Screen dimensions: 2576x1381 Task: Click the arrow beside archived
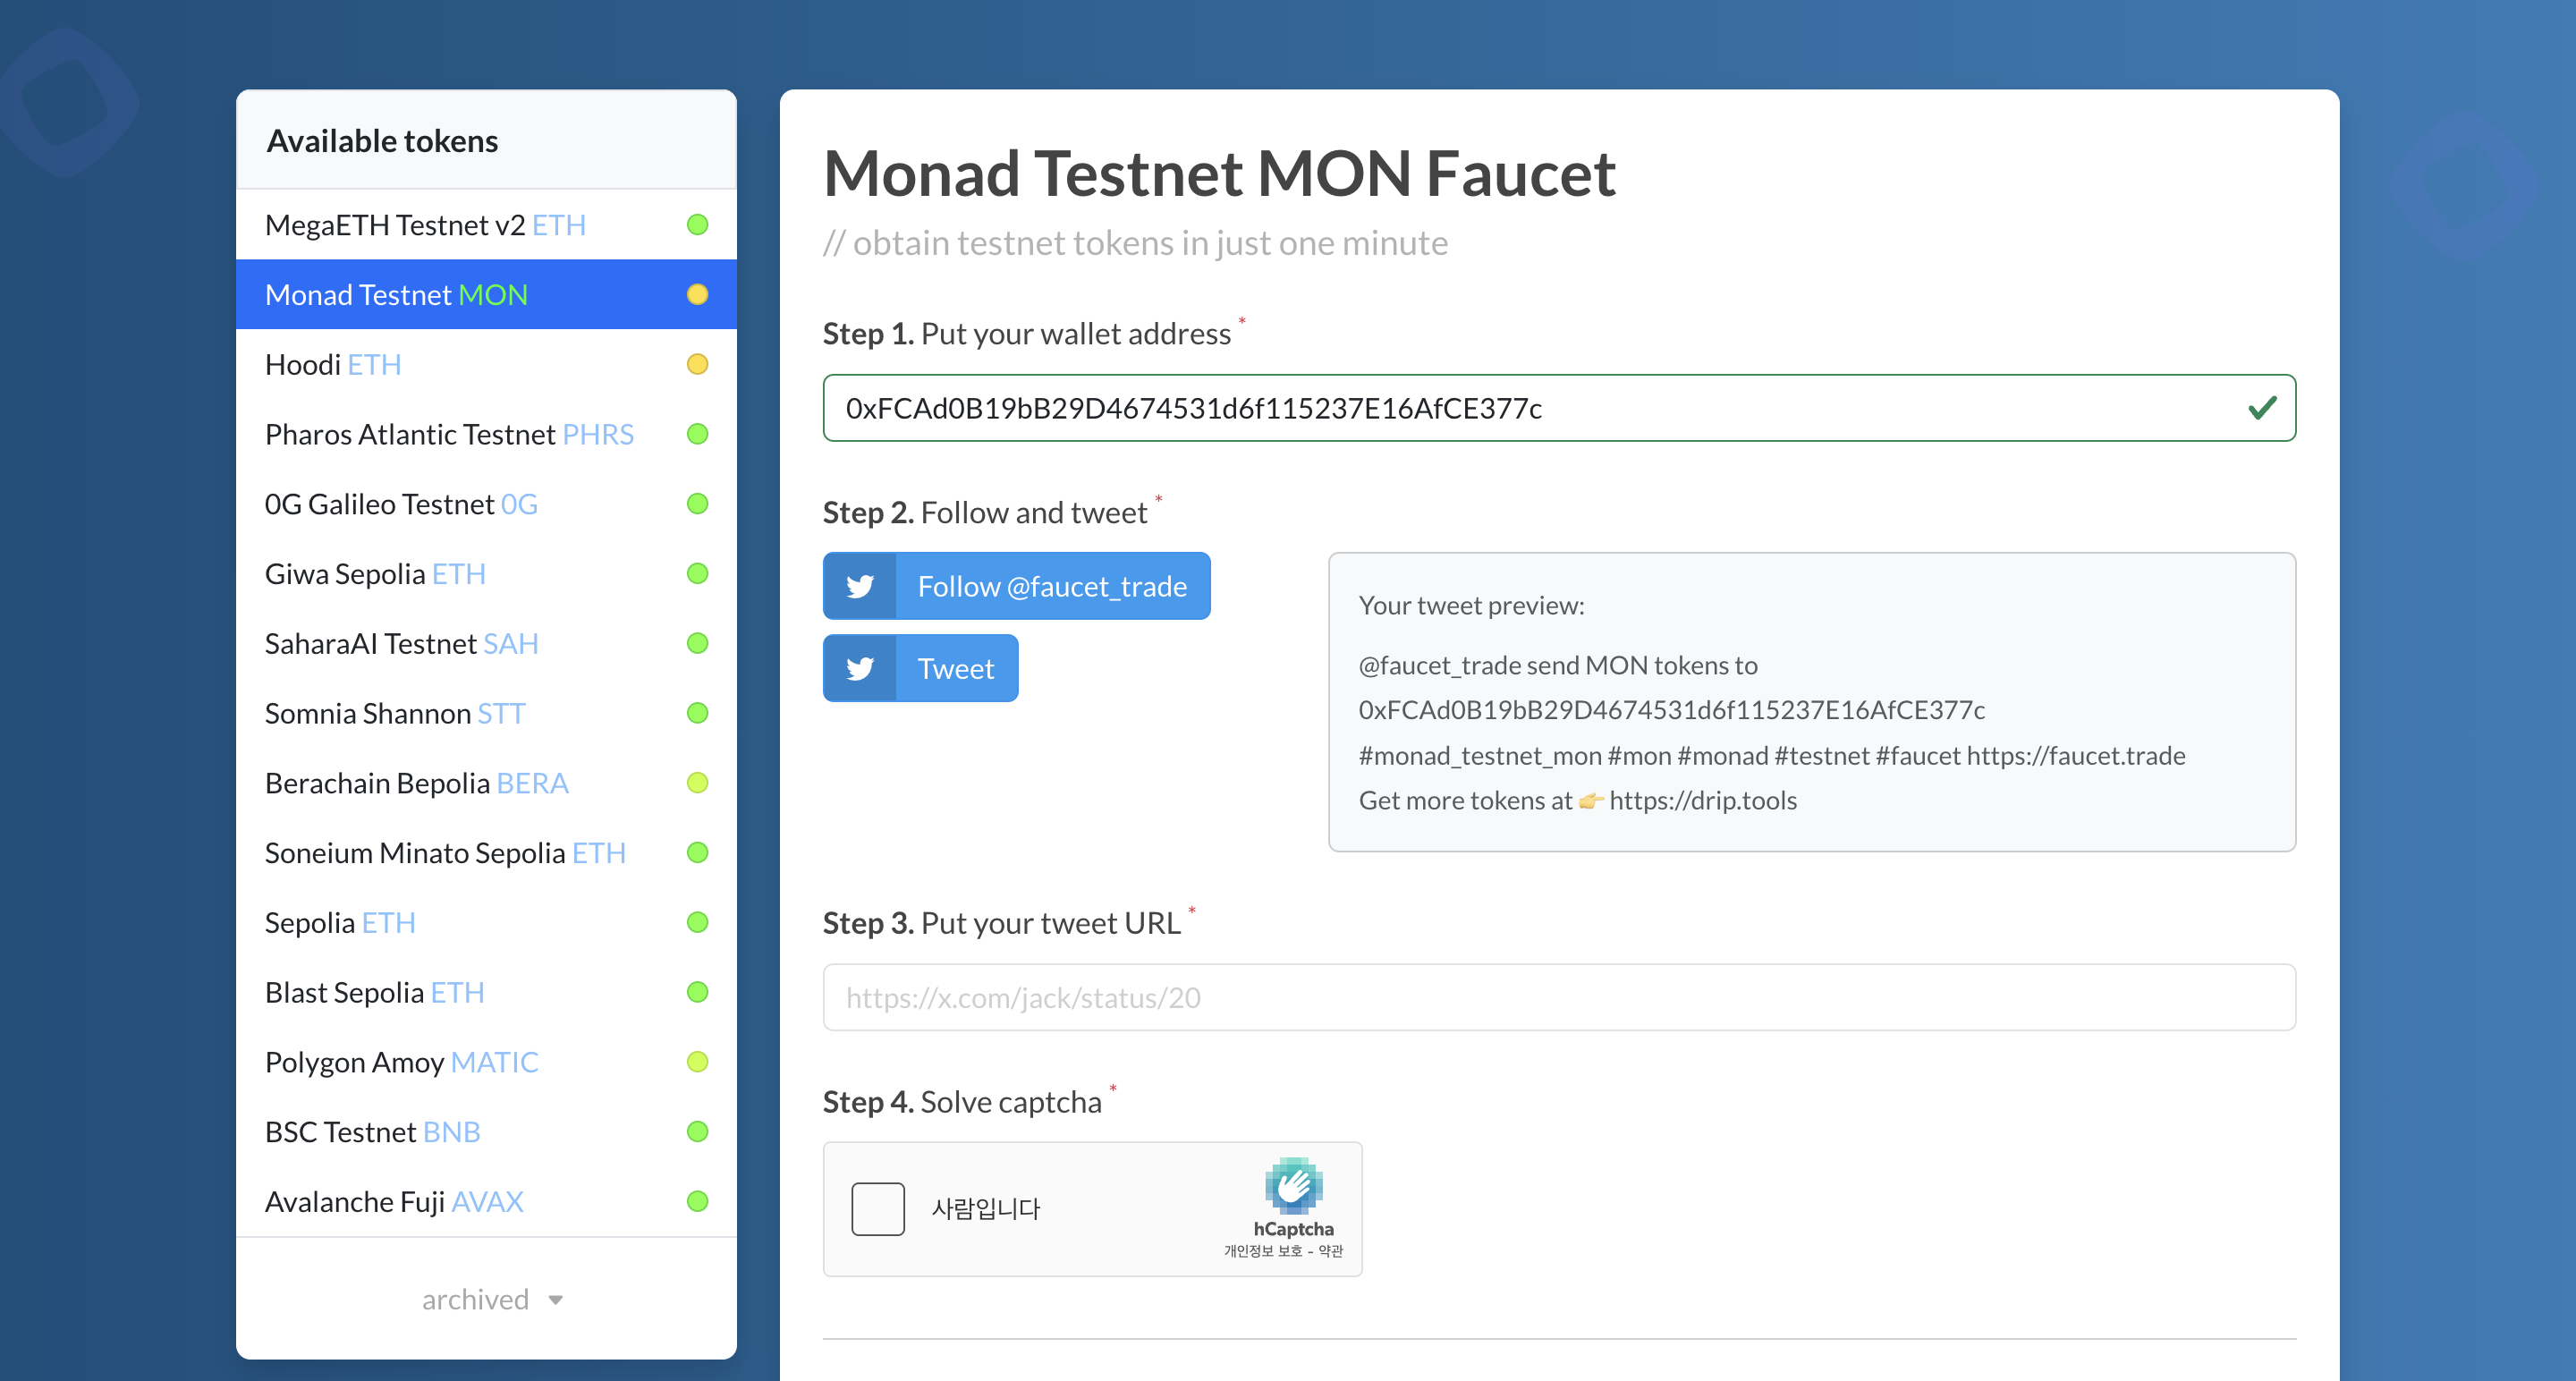pos(556,1300)
